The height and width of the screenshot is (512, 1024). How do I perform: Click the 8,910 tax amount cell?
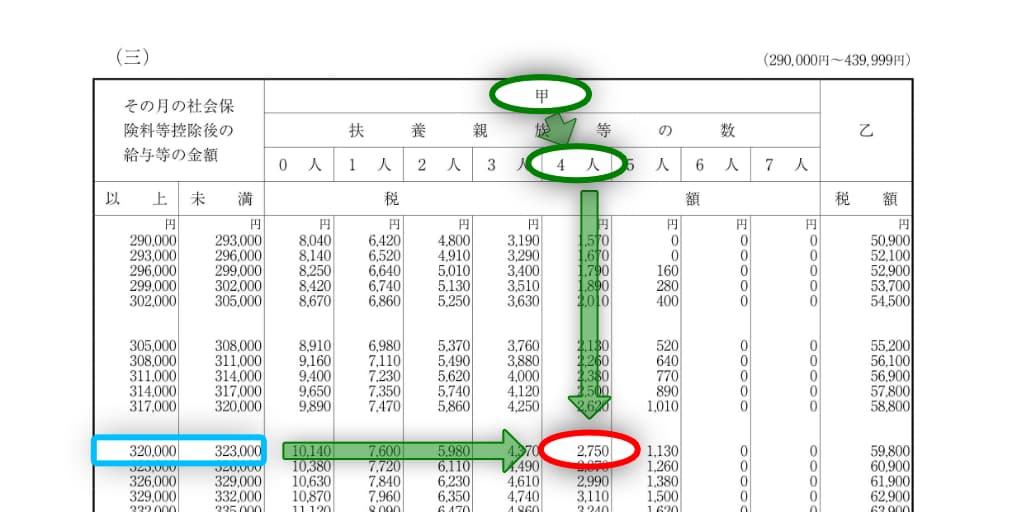click(315, 345)
